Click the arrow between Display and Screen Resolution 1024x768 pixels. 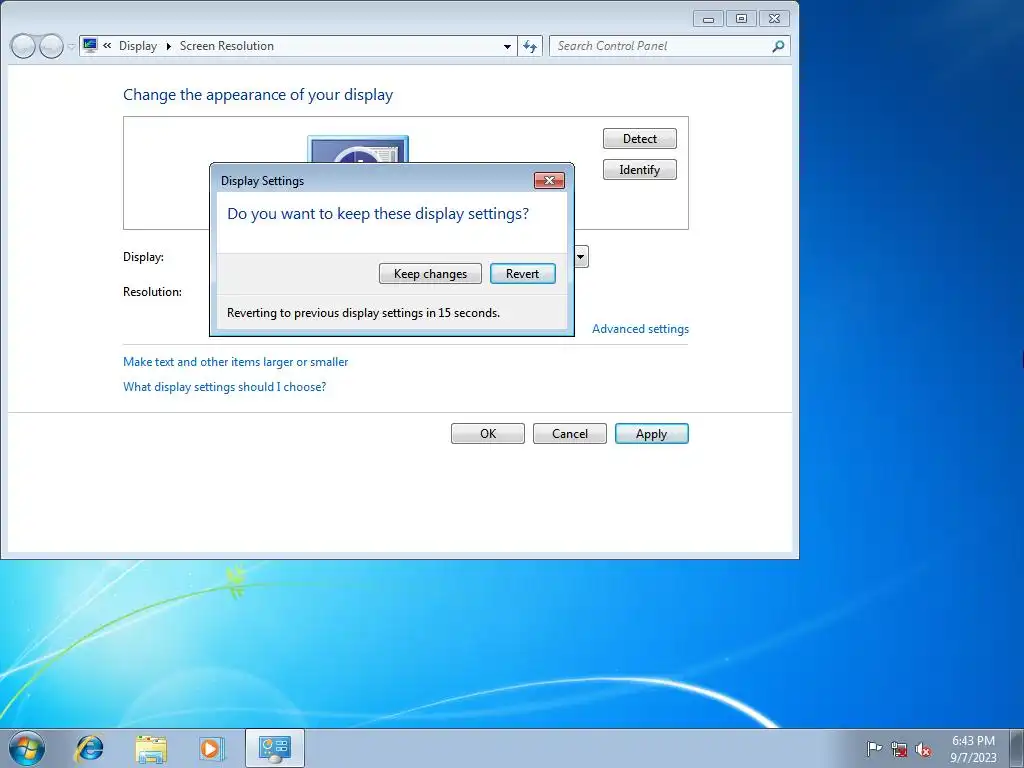(x=168, y=46)
